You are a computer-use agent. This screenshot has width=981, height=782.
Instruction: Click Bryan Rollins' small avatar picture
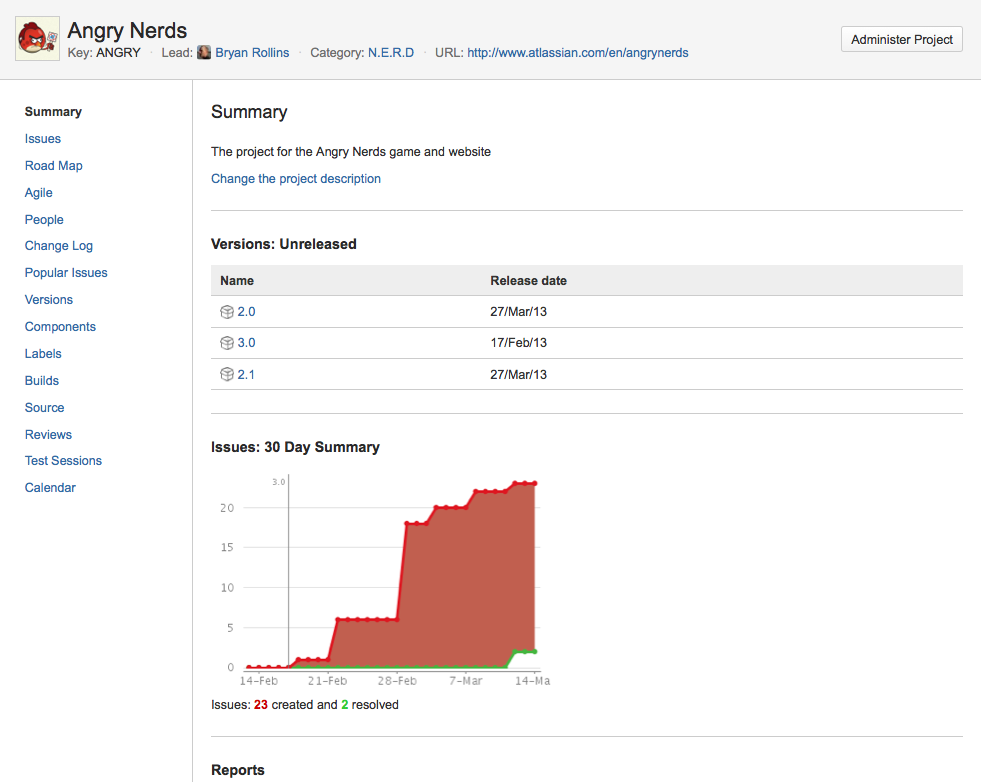tap(204, 52)
